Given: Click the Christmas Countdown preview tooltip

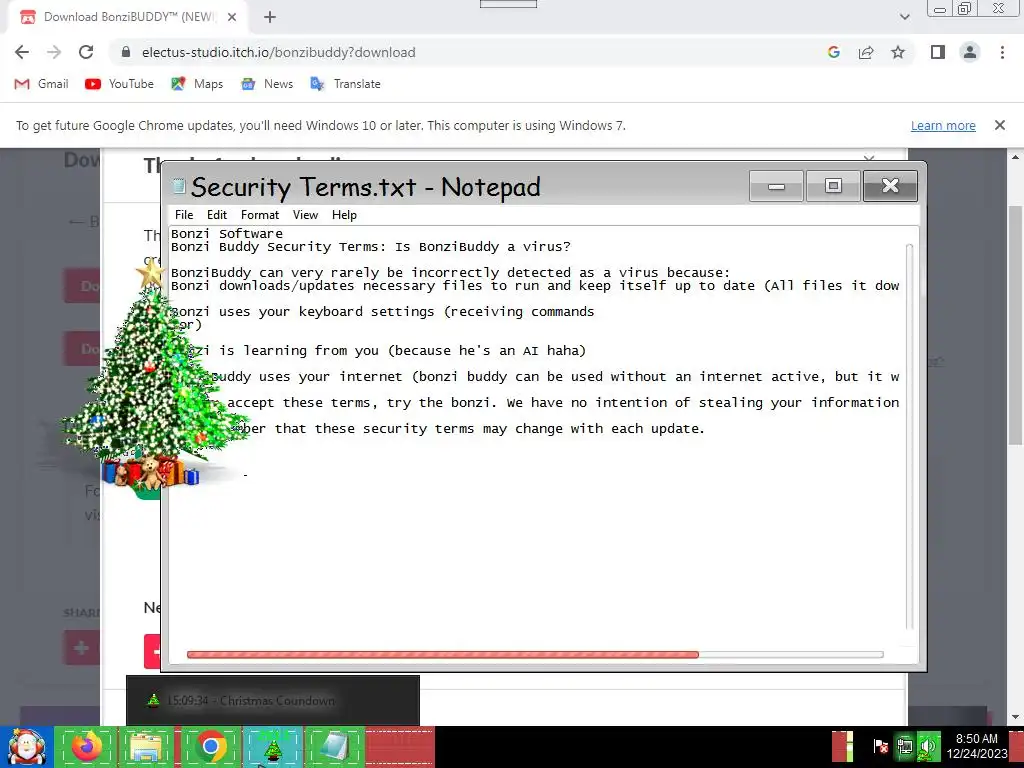Looking at the screenshot, I should 273,701.
